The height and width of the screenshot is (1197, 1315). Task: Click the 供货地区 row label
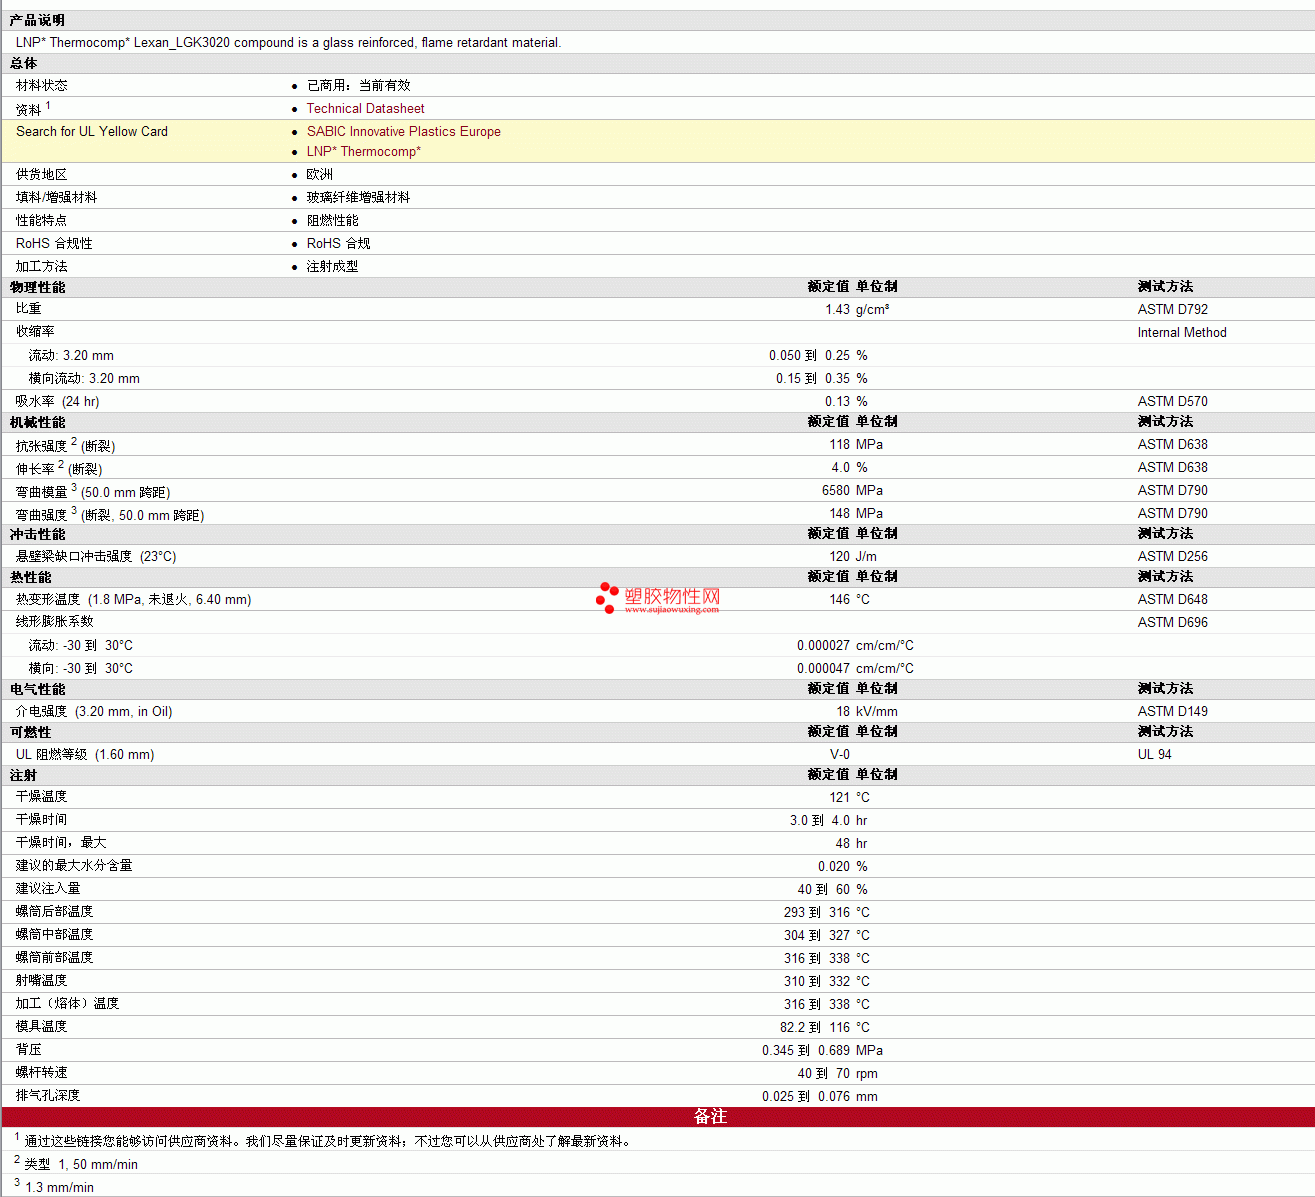point(42,174)
